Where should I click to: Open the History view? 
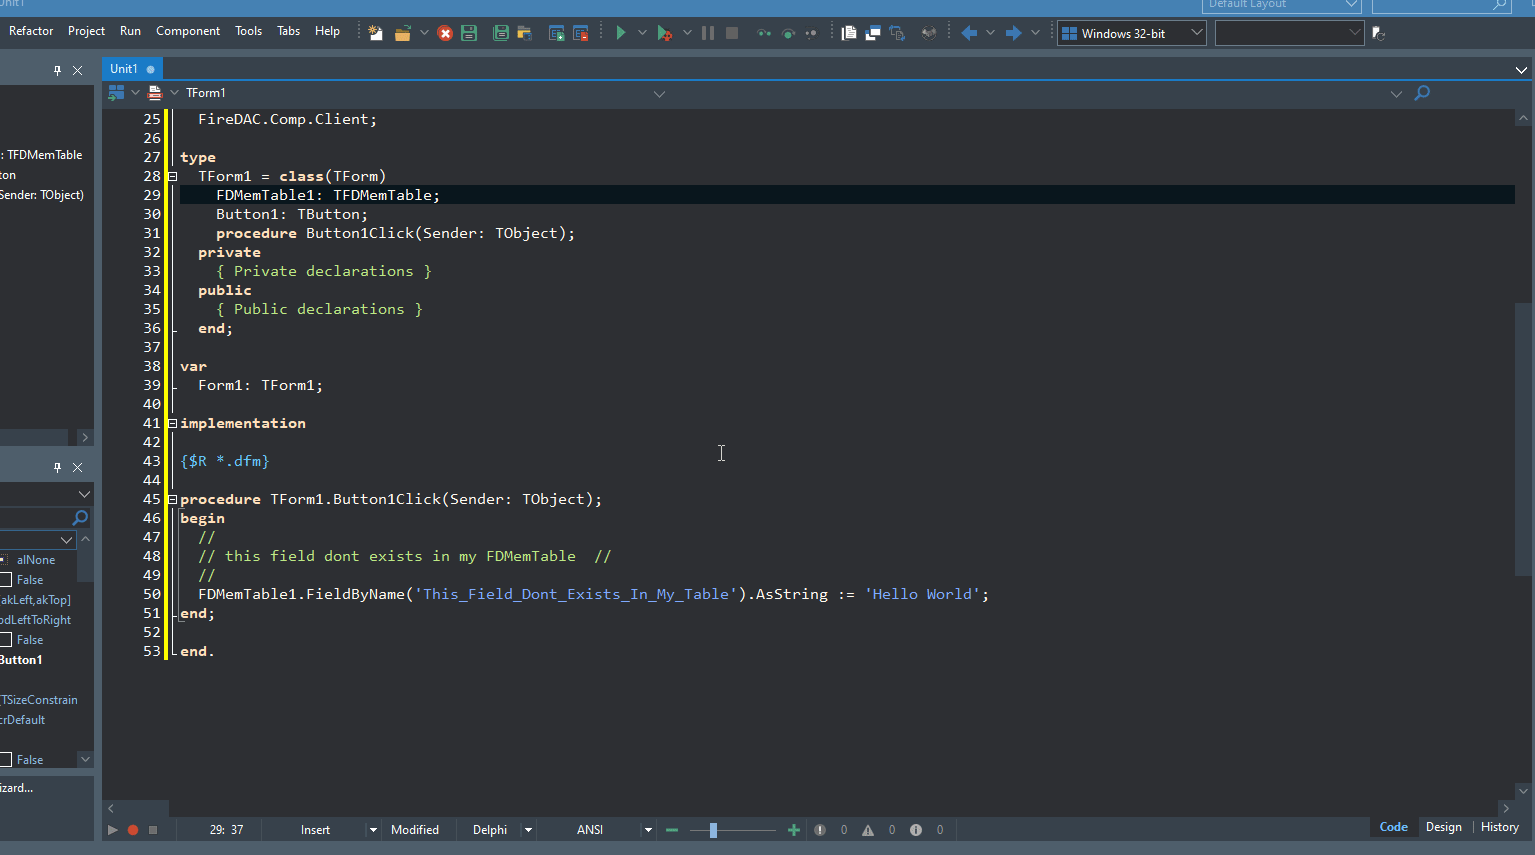[x=1499, y=827]
